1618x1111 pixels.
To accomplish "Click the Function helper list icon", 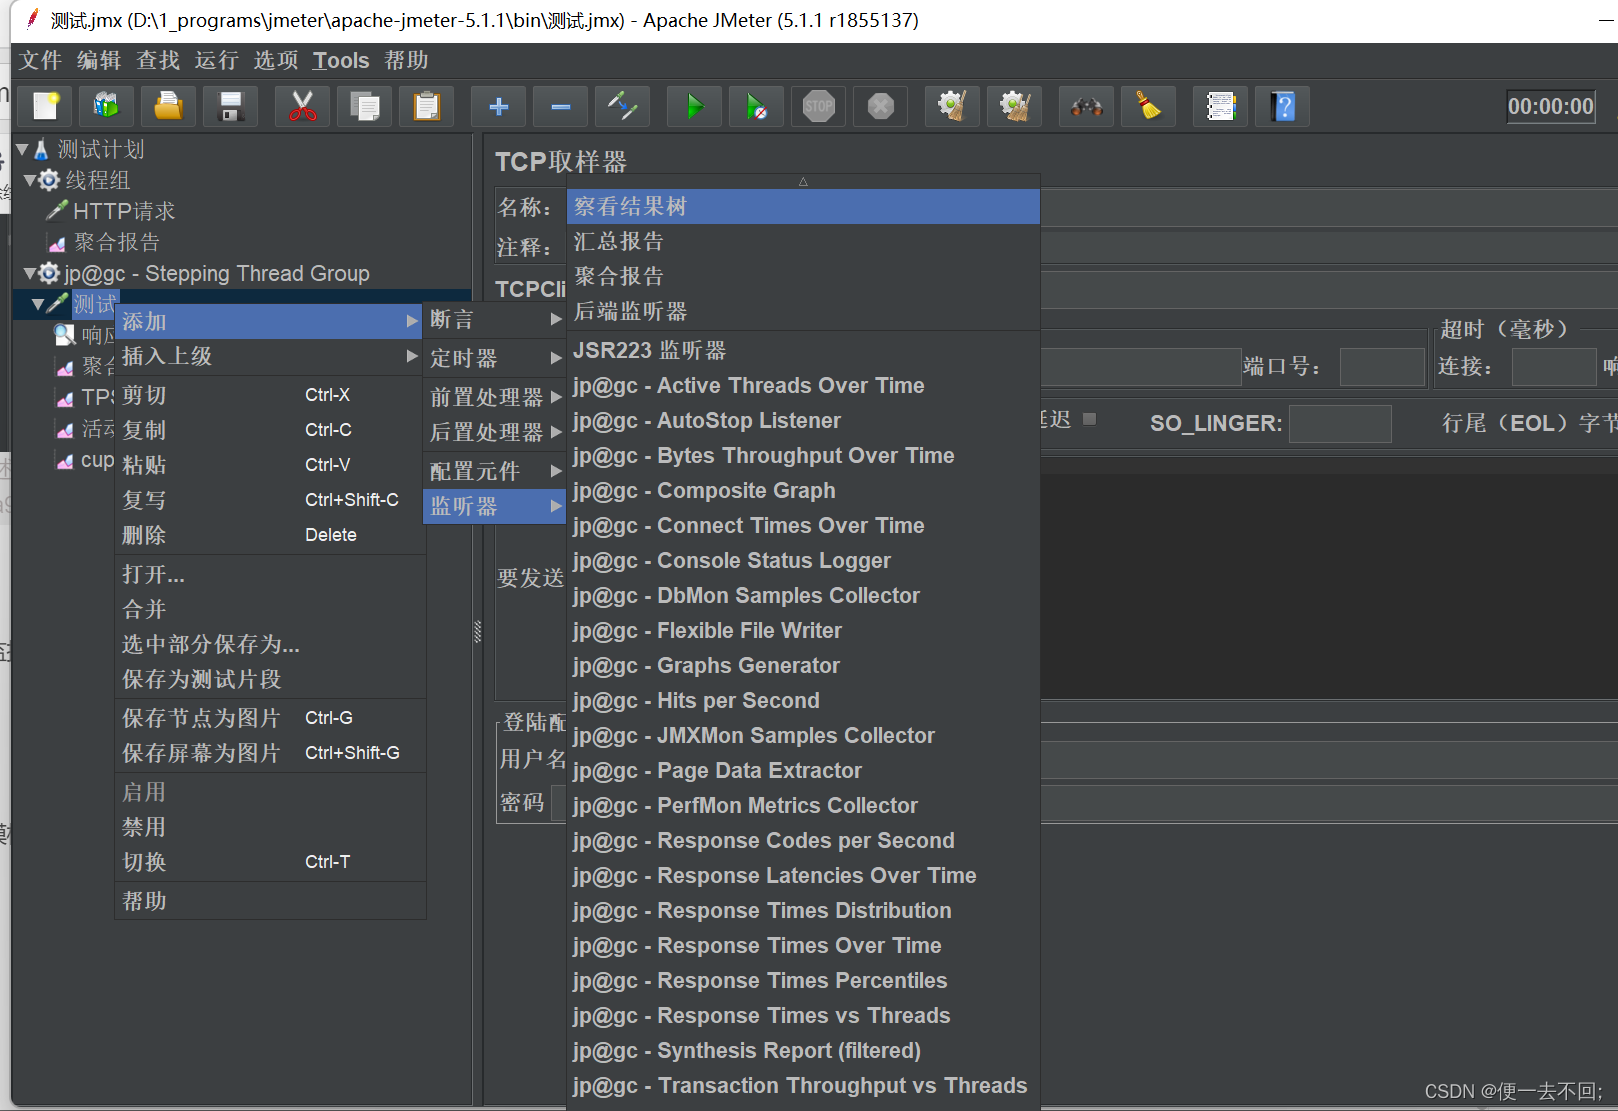I will pos(1220,106).
